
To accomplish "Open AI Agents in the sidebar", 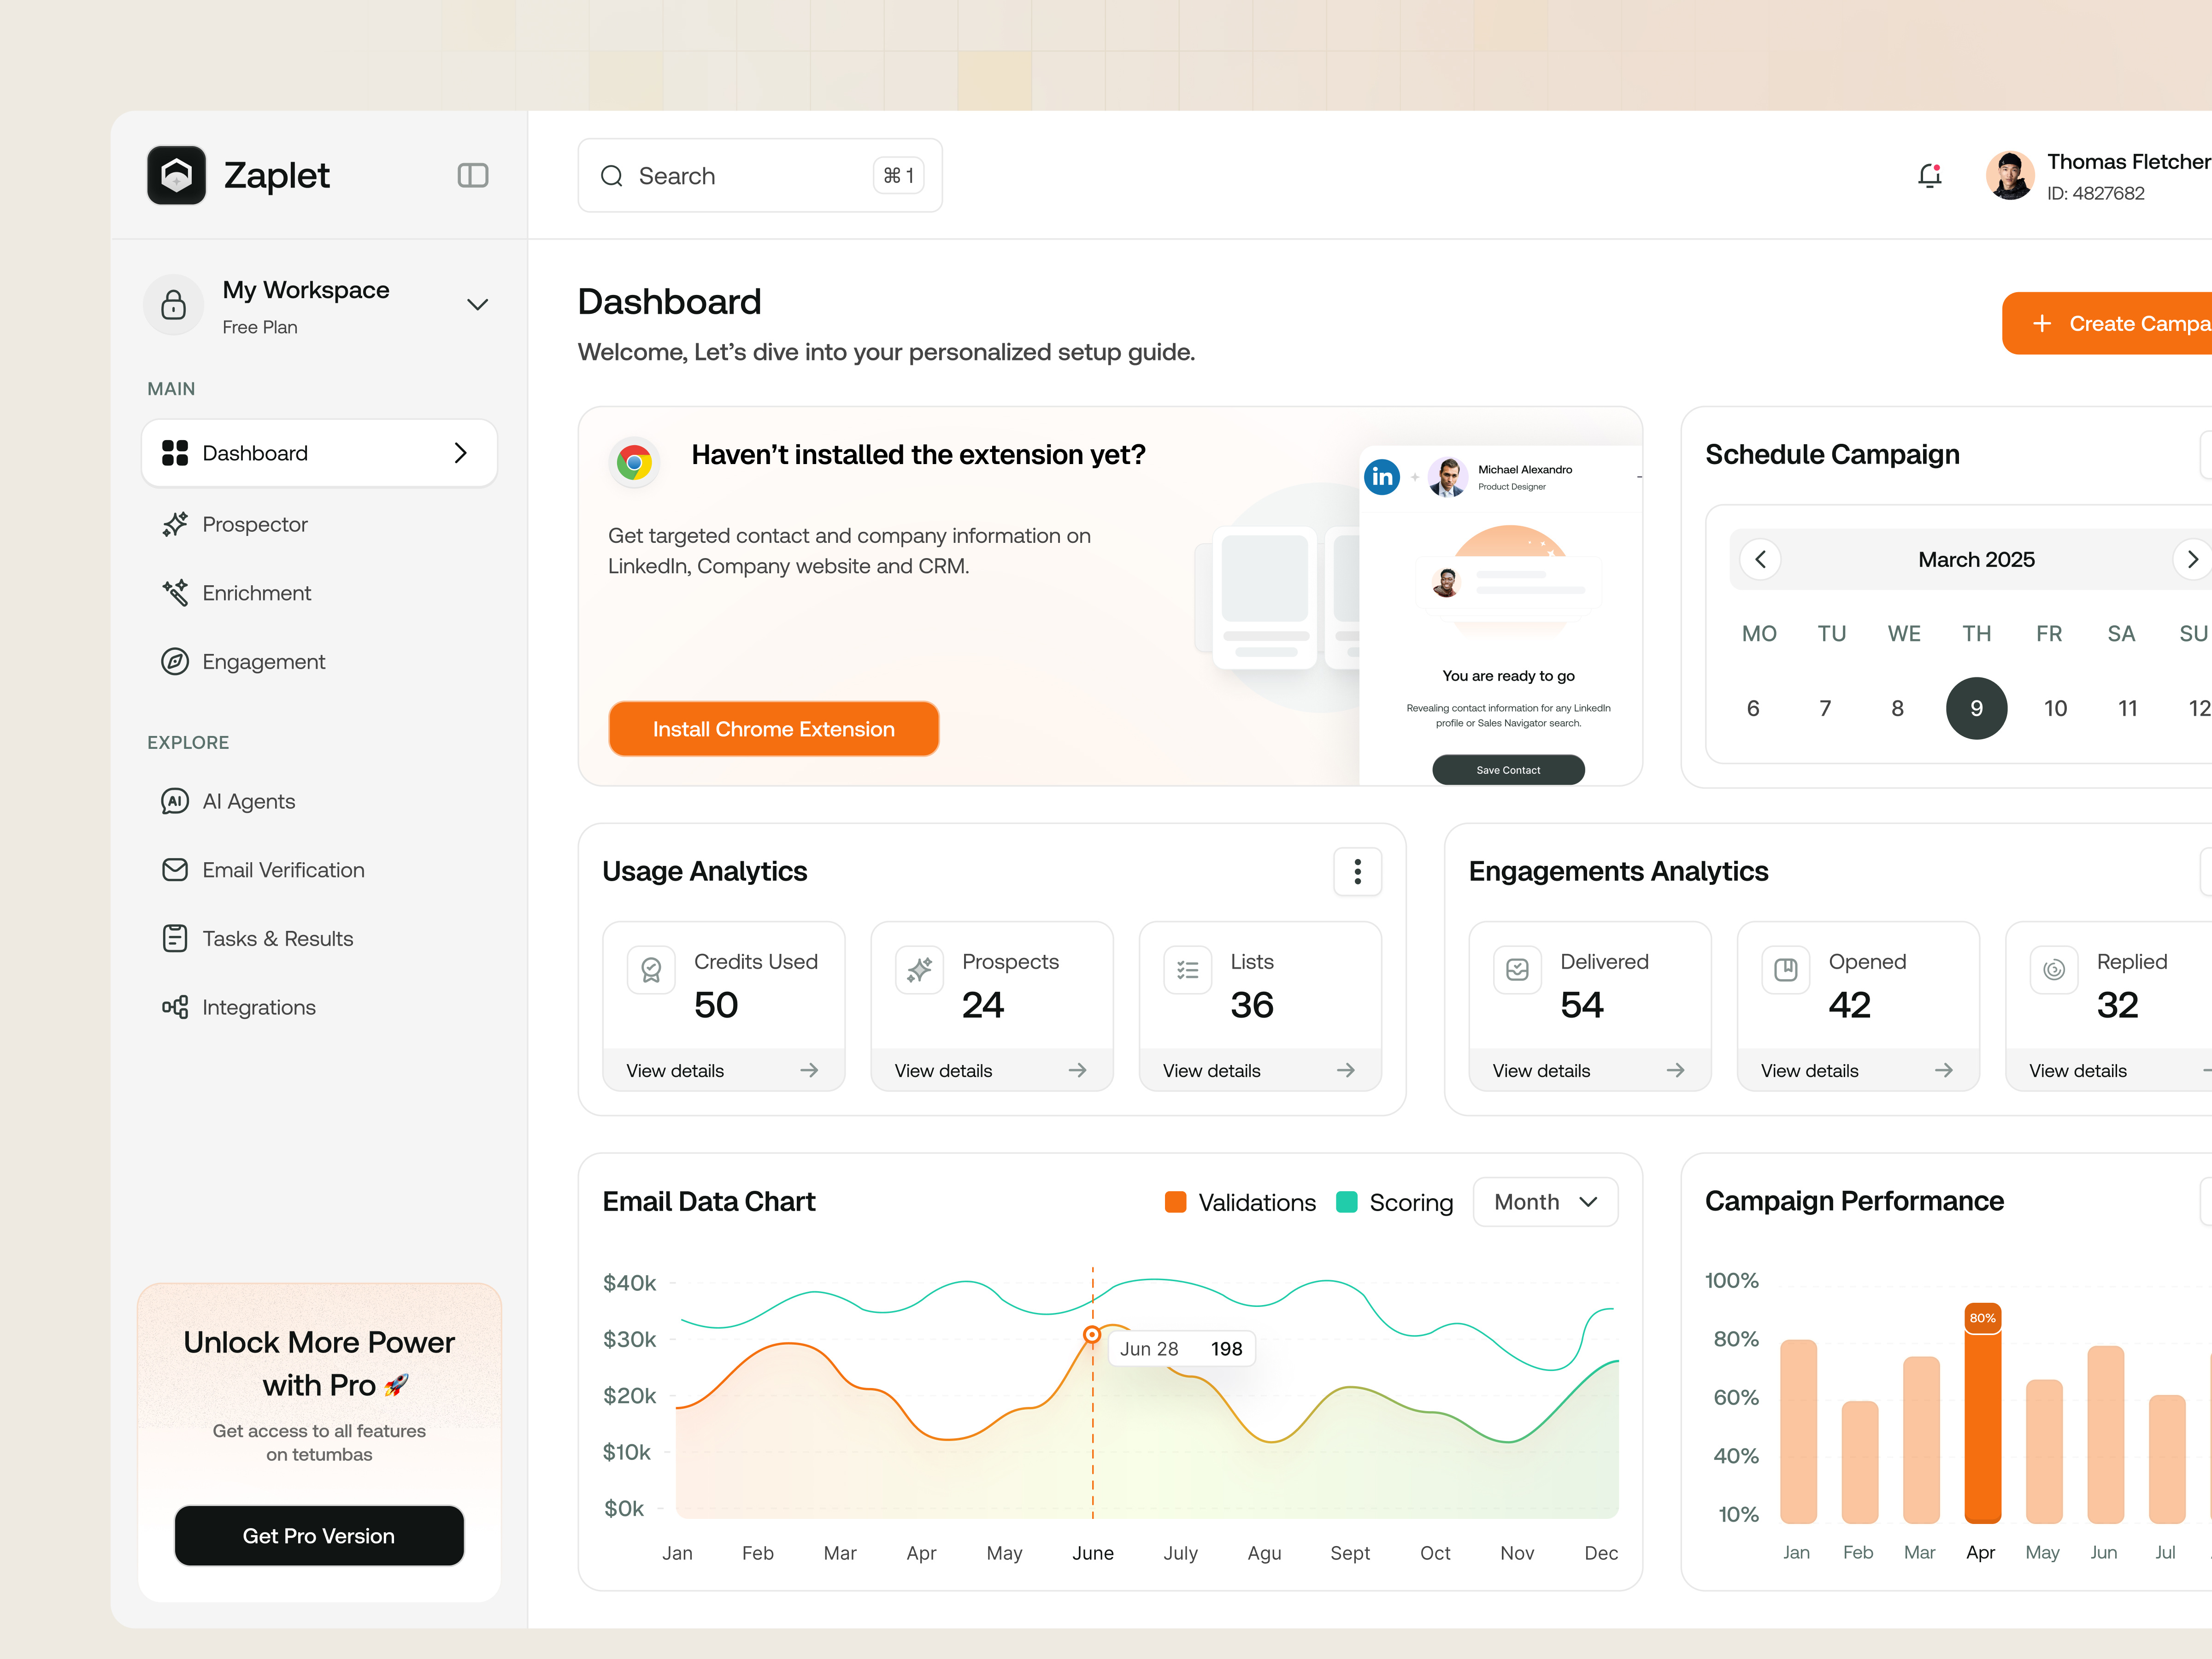I will click(248, 801).
